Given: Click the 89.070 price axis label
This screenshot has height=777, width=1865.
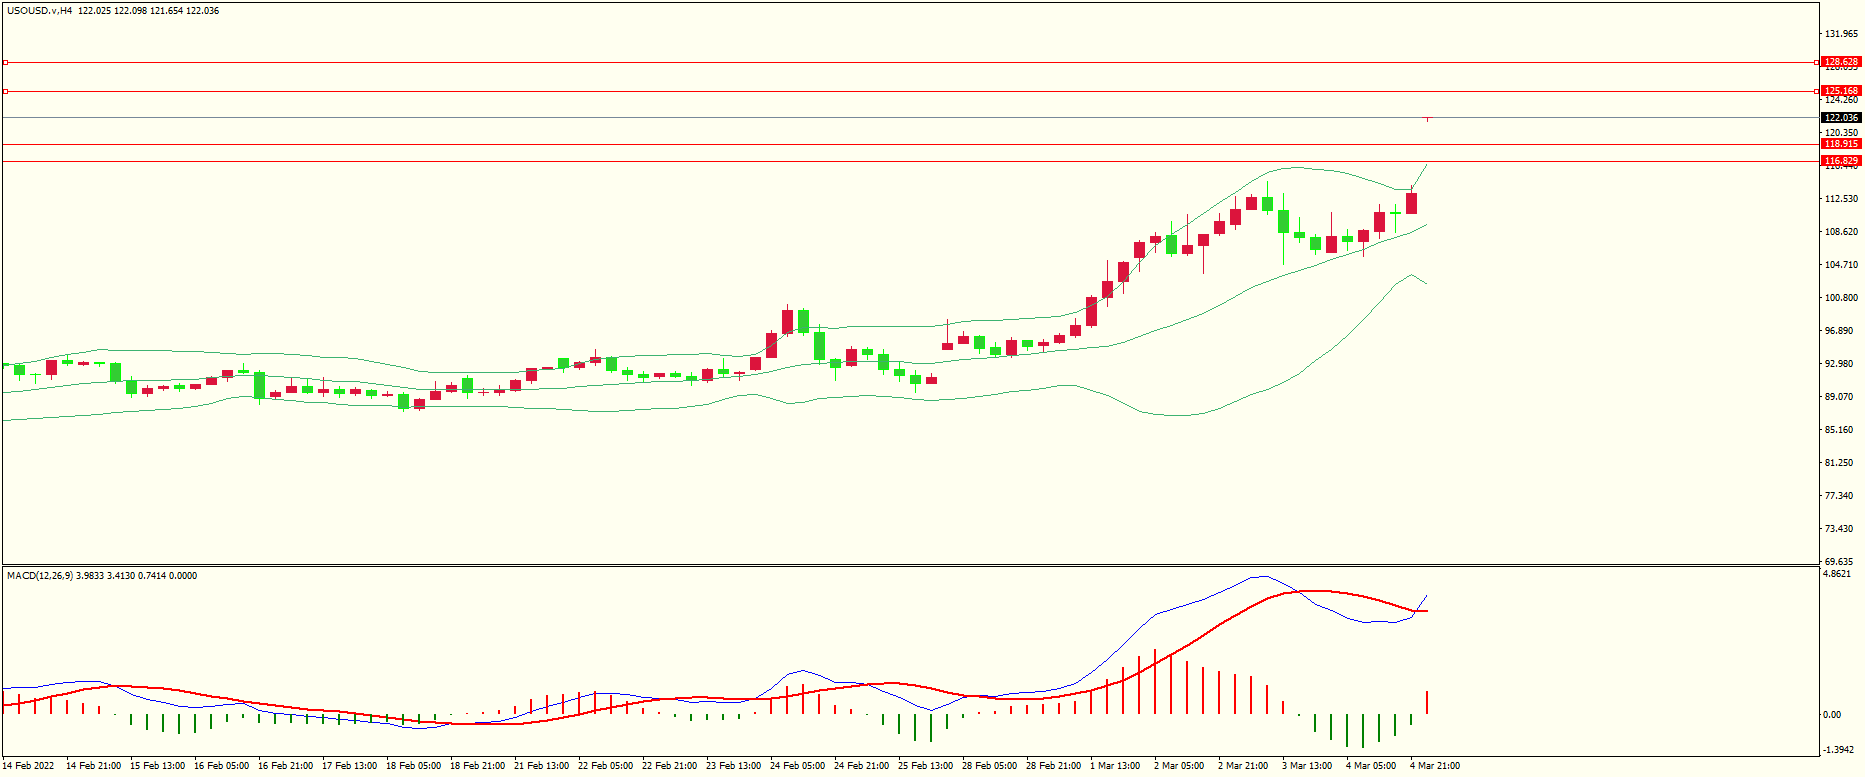Looking at the screenshot, I should 1841,397.
